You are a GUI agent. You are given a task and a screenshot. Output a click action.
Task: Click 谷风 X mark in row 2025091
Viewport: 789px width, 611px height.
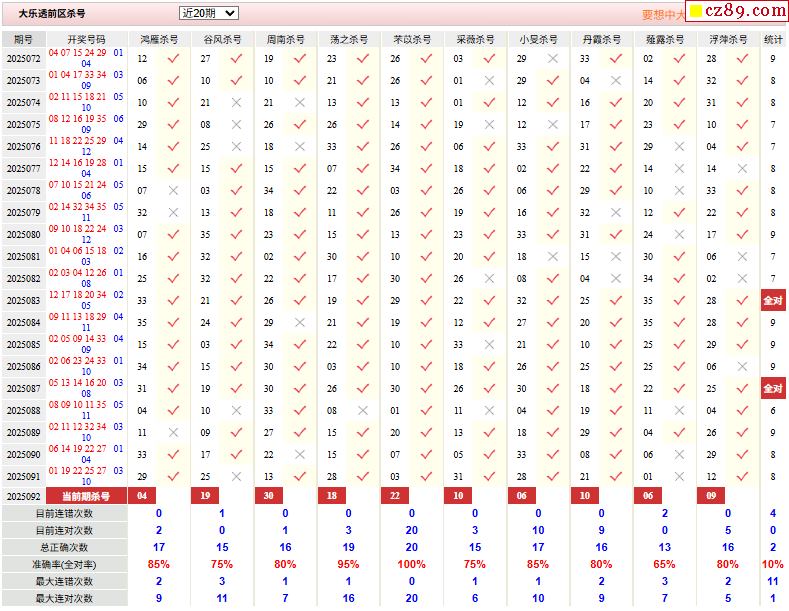236,477
